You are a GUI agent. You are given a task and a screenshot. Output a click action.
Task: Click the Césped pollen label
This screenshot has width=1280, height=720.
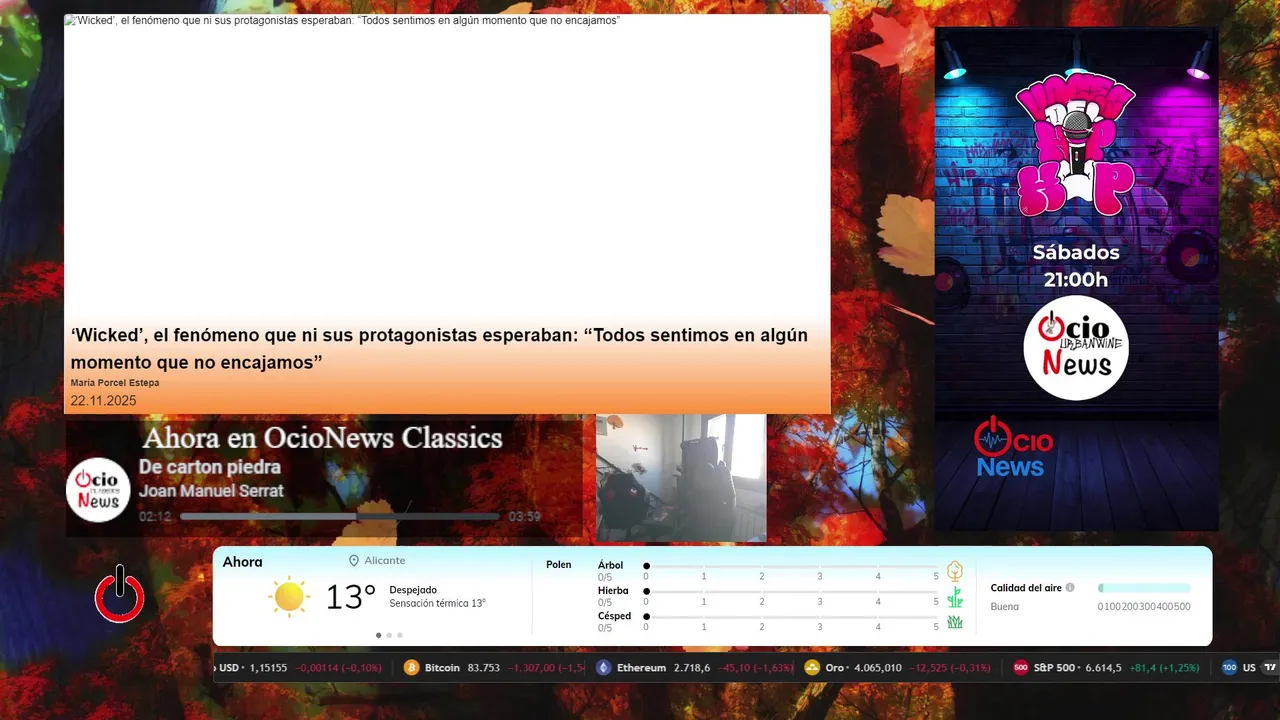(x=614, y=616)
